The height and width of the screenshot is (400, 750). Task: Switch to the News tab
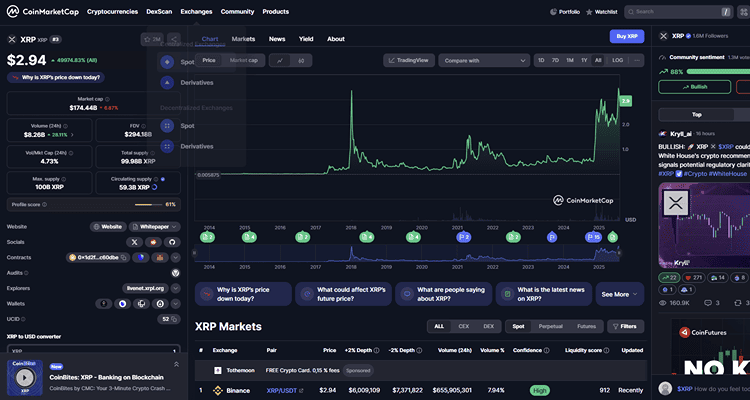277,39
